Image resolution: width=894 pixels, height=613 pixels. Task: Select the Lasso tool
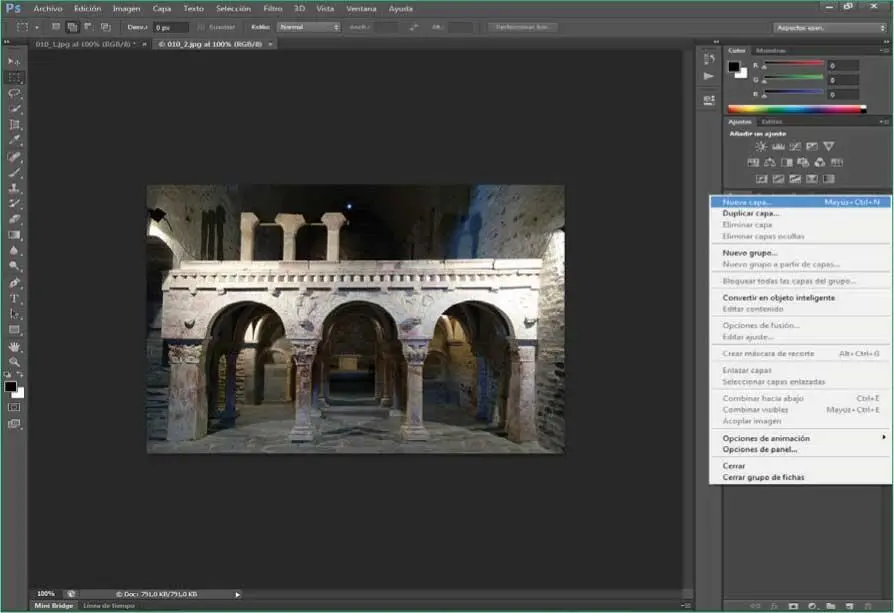click(15, 93)
